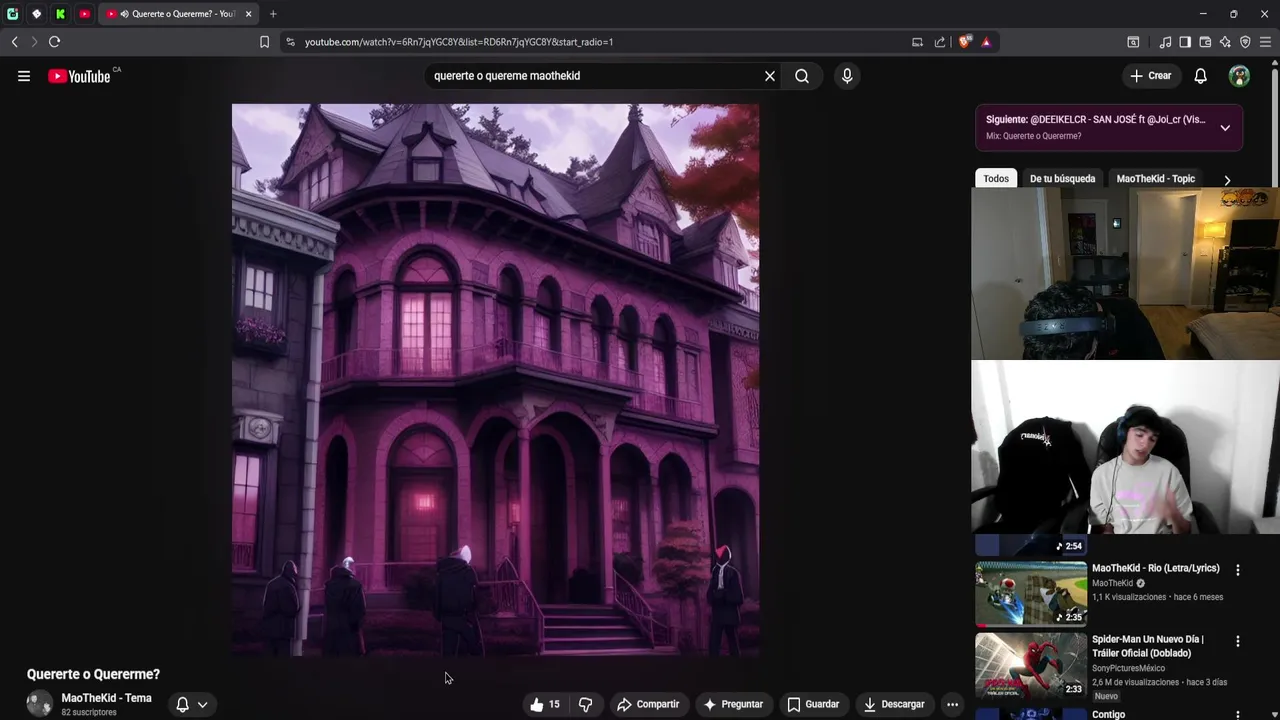Viewport: 1280px width, 720px height.
Task: Open more actions ellipsis under video
Action: [x=952, y=704]
